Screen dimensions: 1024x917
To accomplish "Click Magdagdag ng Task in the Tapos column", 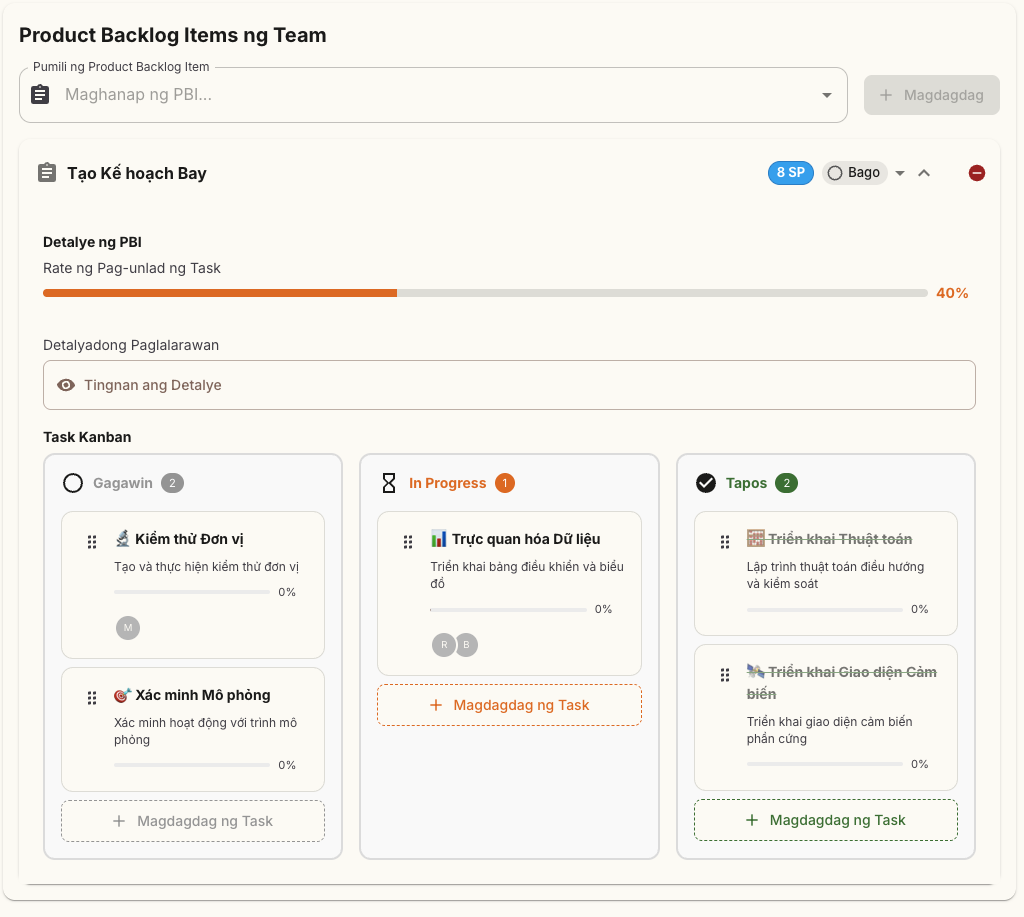I will tap(825, 819).
